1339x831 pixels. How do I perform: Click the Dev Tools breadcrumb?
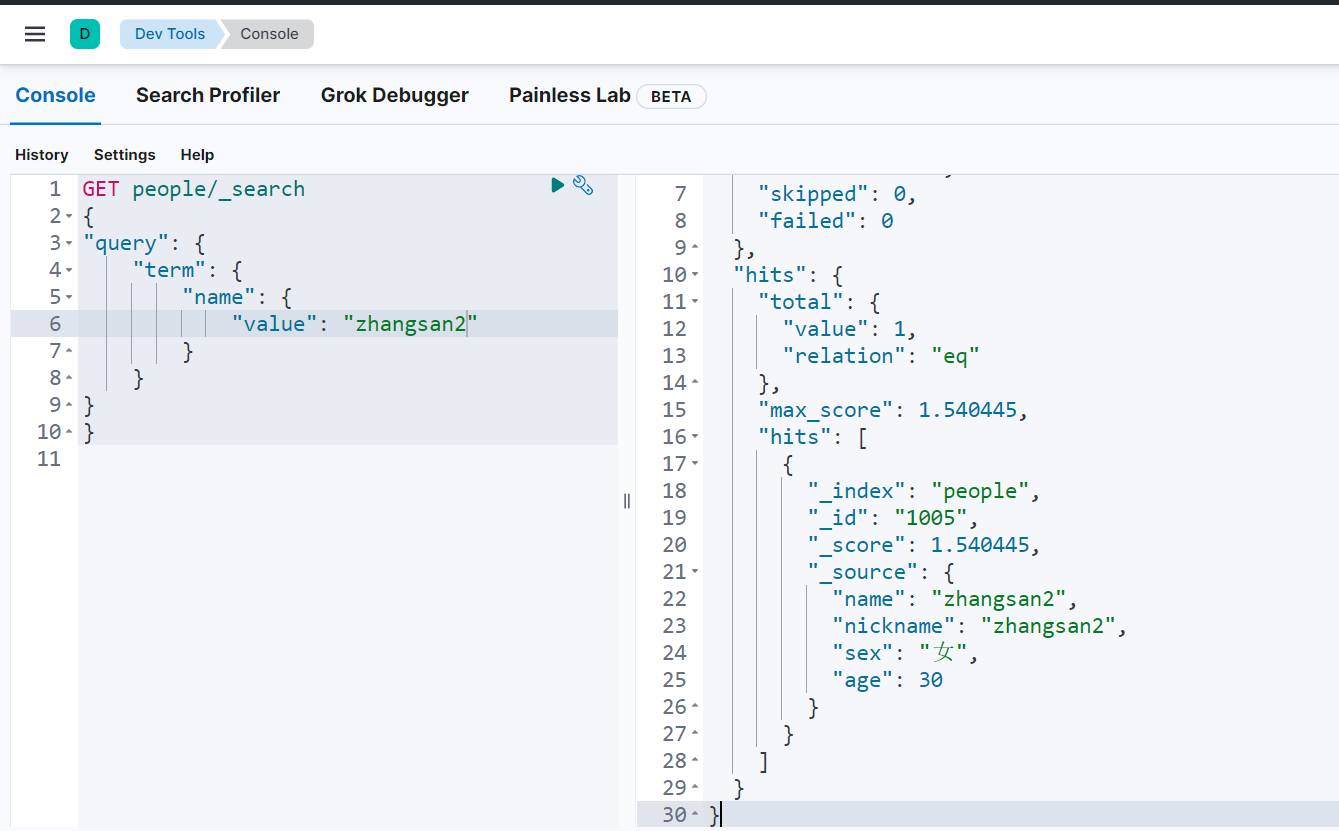pyautogui.click(x=169, y=34)
